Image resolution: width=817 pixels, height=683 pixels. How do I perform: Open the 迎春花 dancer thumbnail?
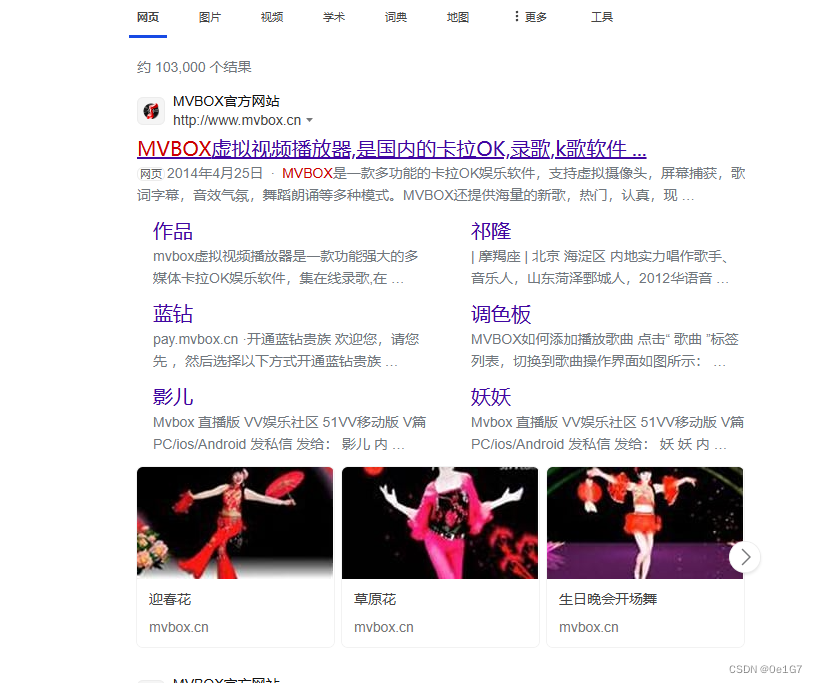235,523
